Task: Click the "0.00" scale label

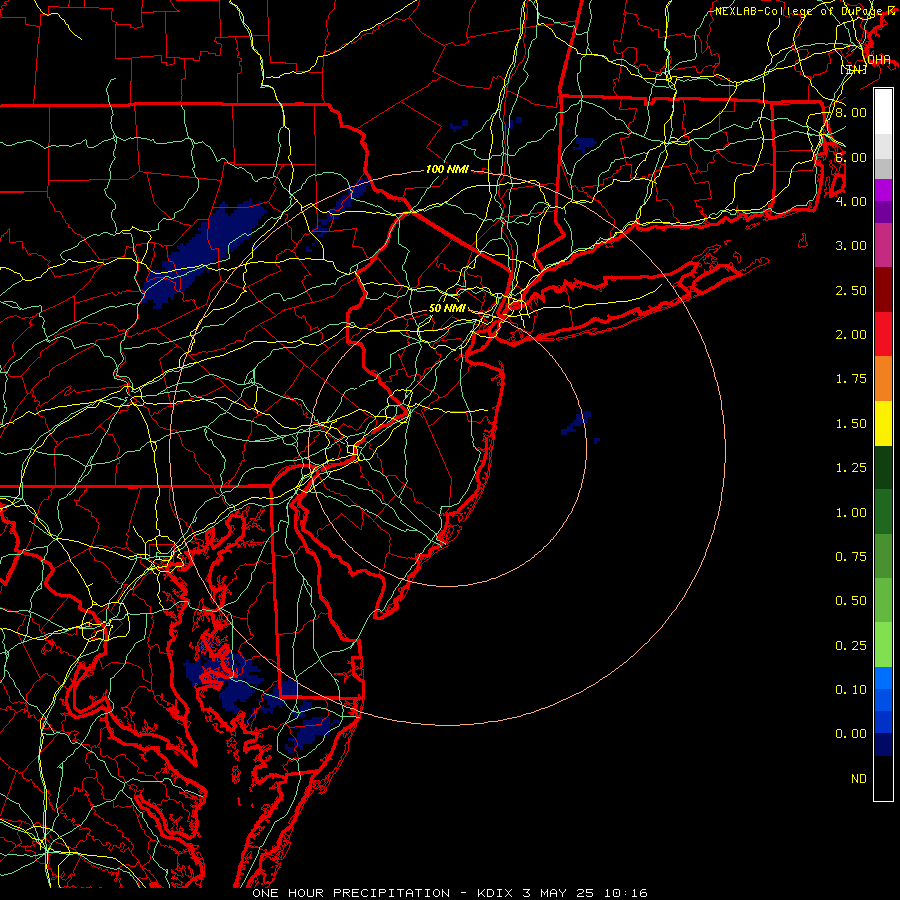Action: 851,734
